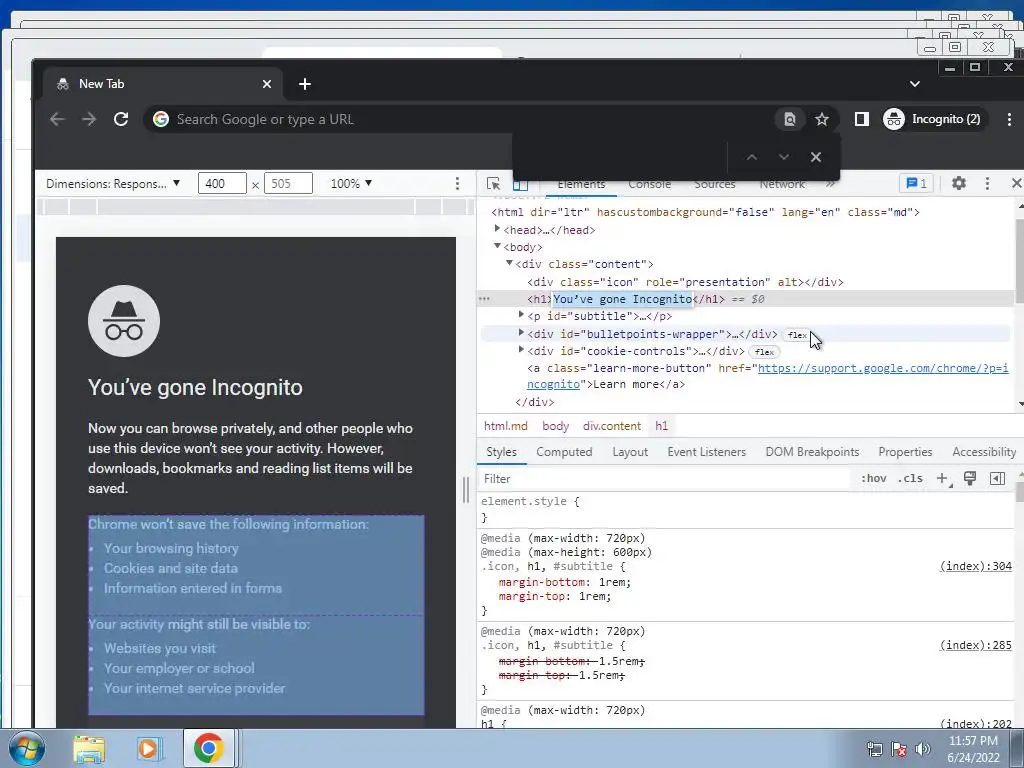
Task: Click the browser forward arrow
Action: 89,119
